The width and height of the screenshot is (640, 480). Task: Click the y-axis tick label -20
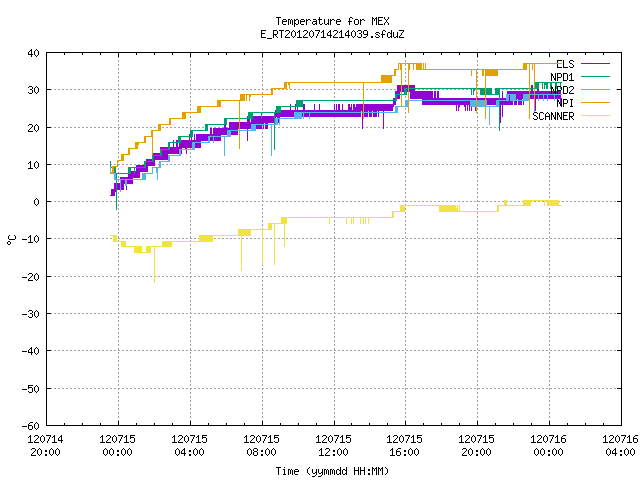(x=31, y=277)
